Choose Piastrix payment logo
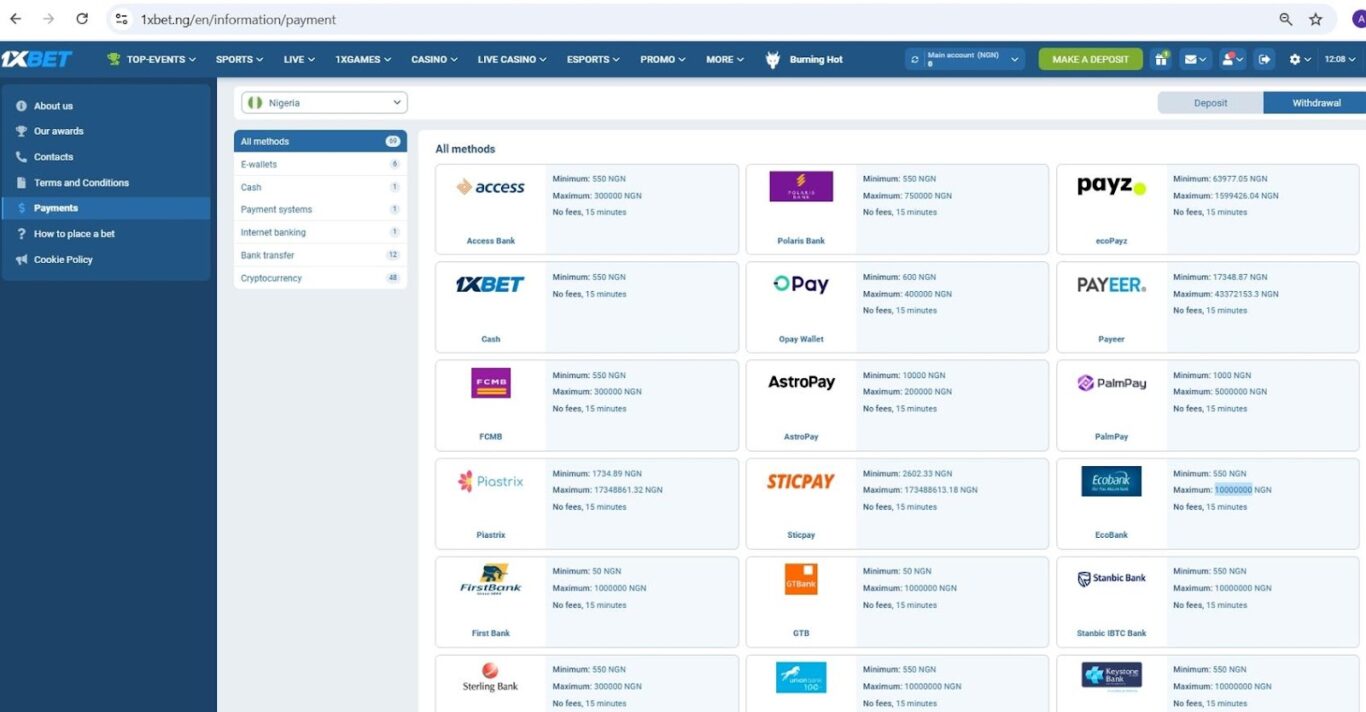 [491, 481]
